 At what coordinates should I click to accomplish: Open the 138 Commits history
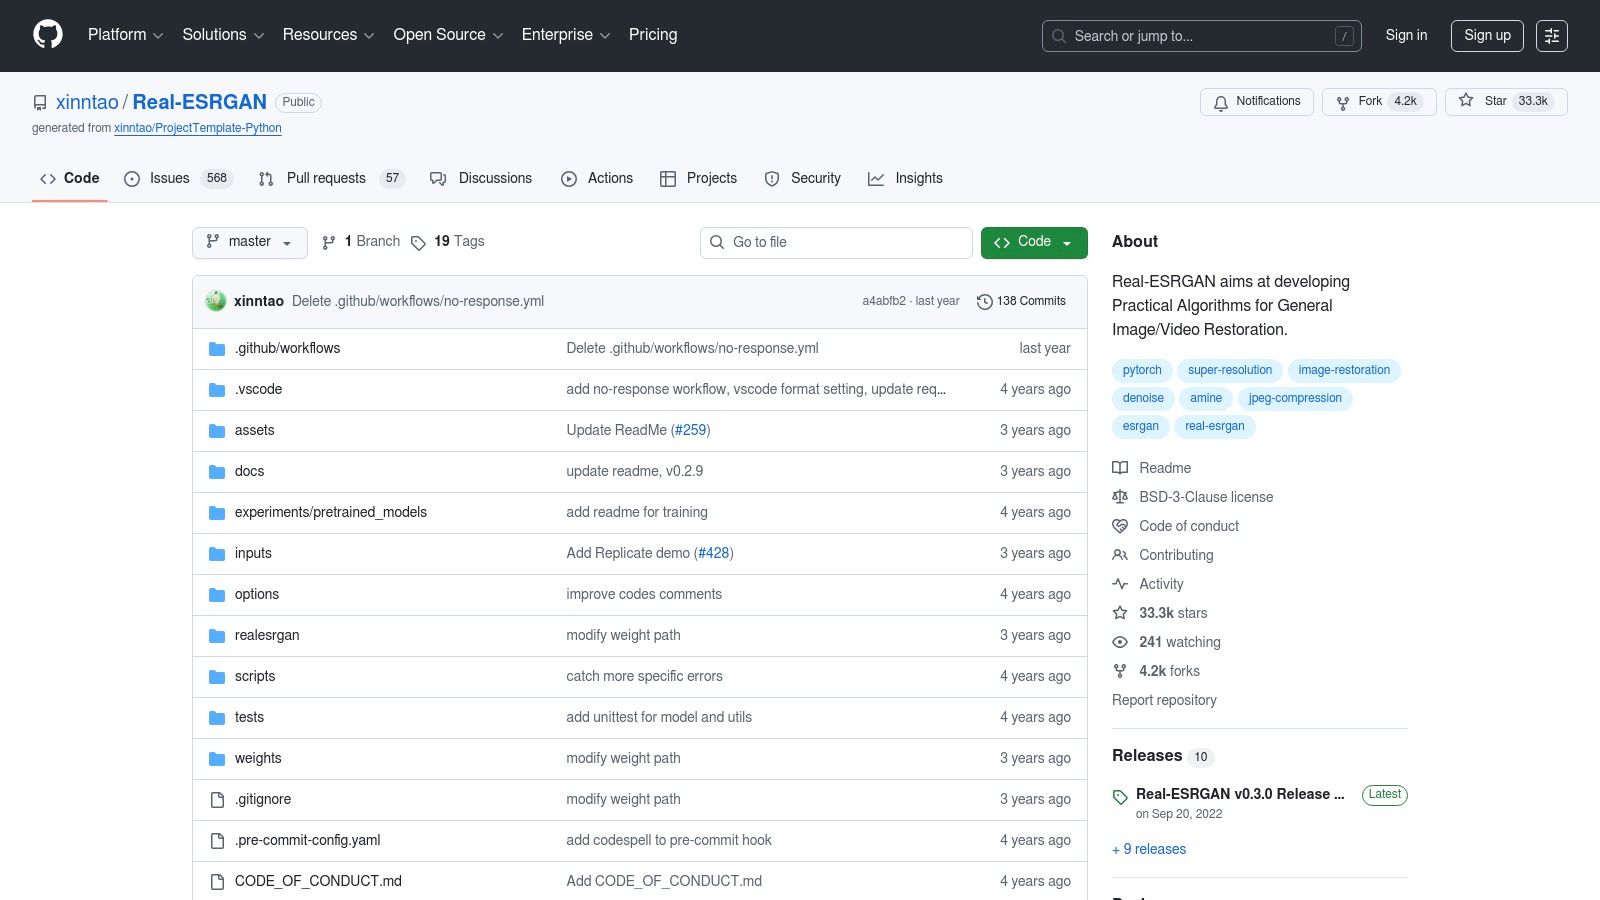pos(1021,301)
